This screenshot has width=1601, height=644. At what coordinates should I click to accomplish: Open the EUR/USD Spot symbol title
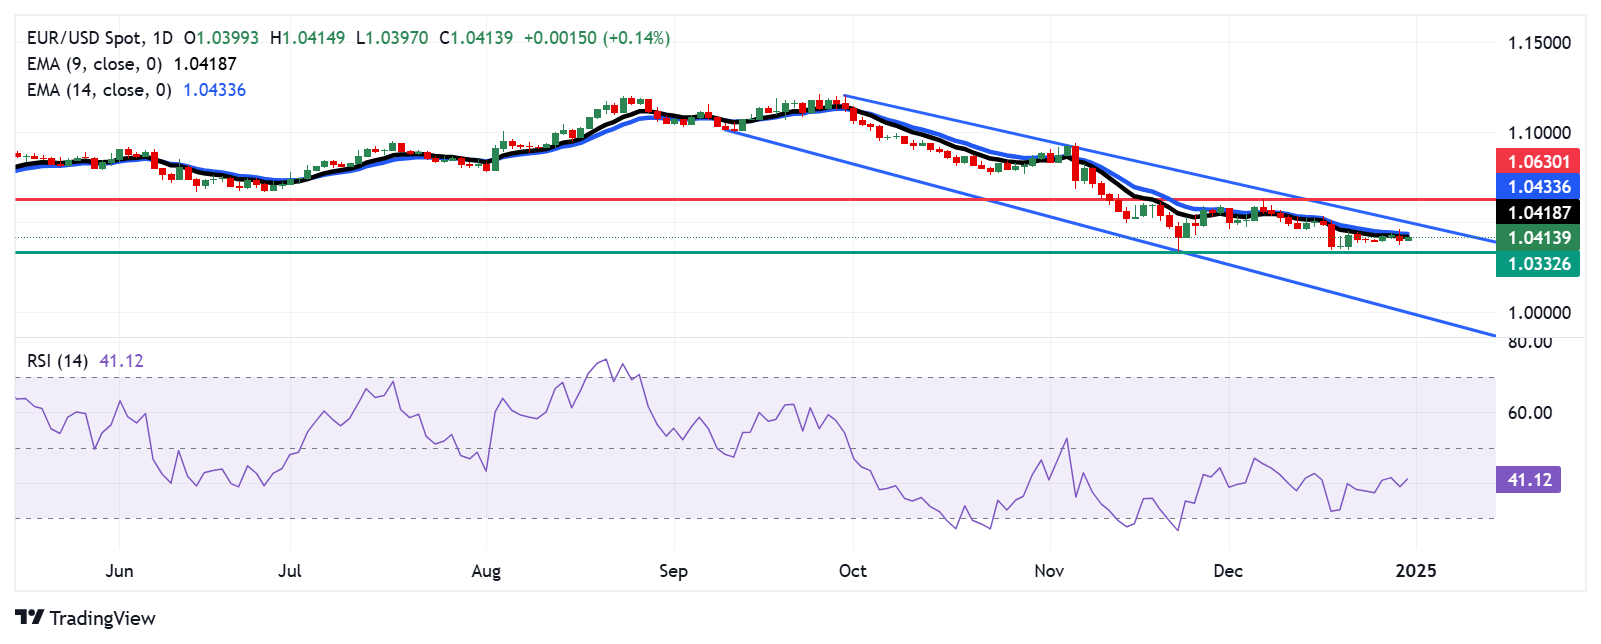(84, 38)
